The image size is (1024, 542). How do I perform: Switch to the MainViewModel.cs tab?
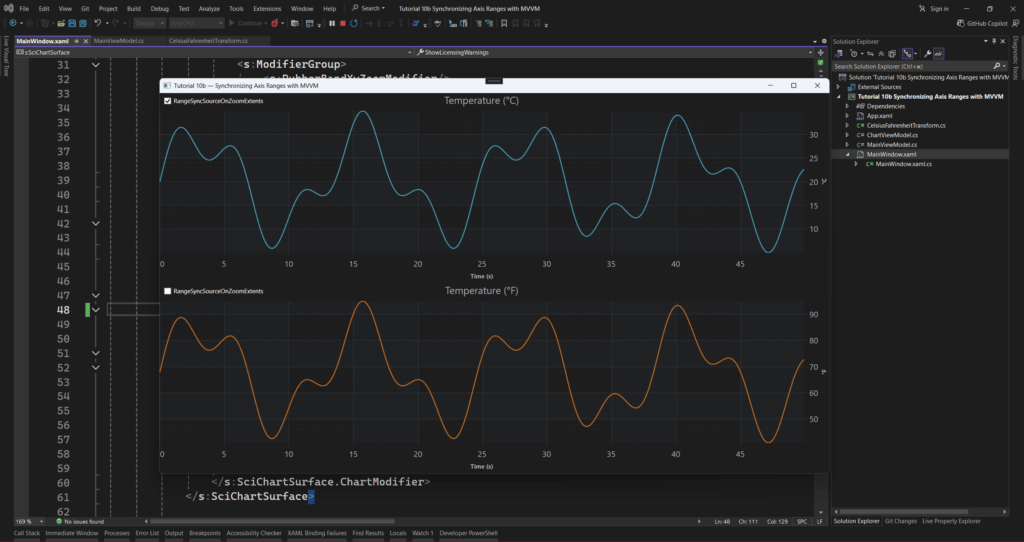(118, 41)
